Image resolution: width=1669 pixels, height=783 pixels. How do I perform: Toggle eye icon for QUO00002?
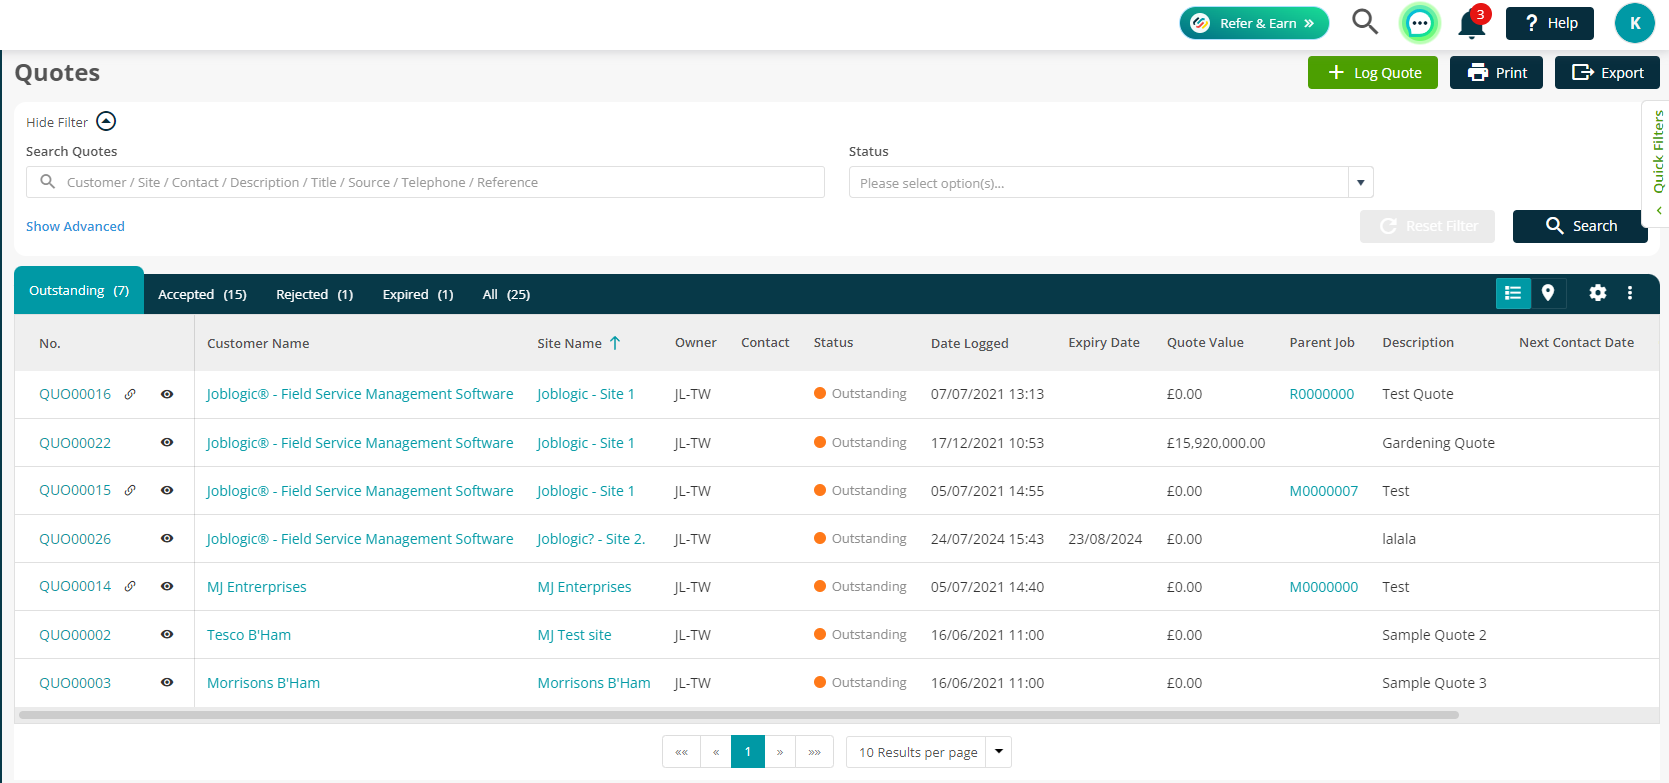click(x=167, y=634)
